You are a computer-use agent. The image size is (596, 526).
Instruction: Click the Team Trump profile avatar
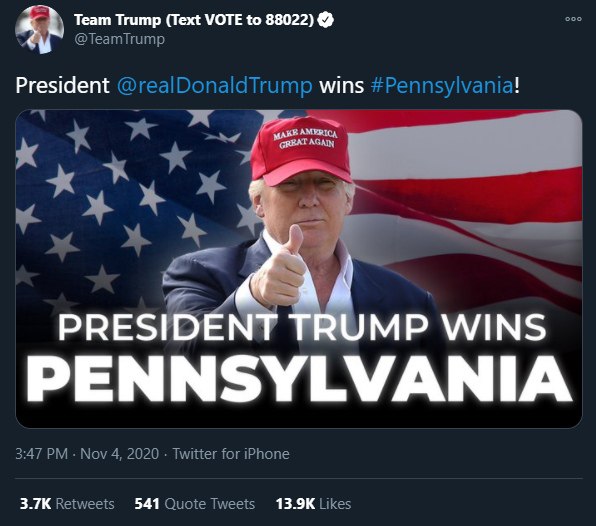pos(39,29)
